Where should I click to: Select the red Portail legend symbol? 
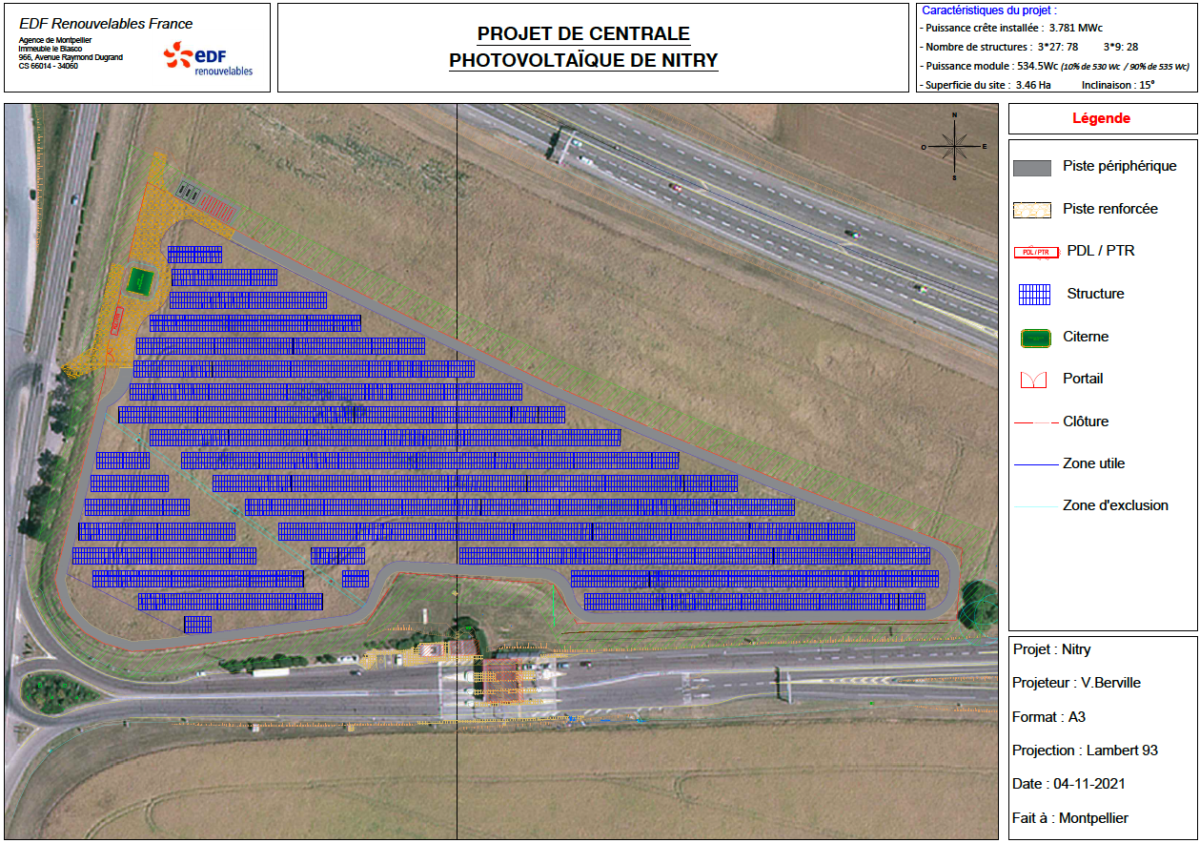(x=1032, y=380)
